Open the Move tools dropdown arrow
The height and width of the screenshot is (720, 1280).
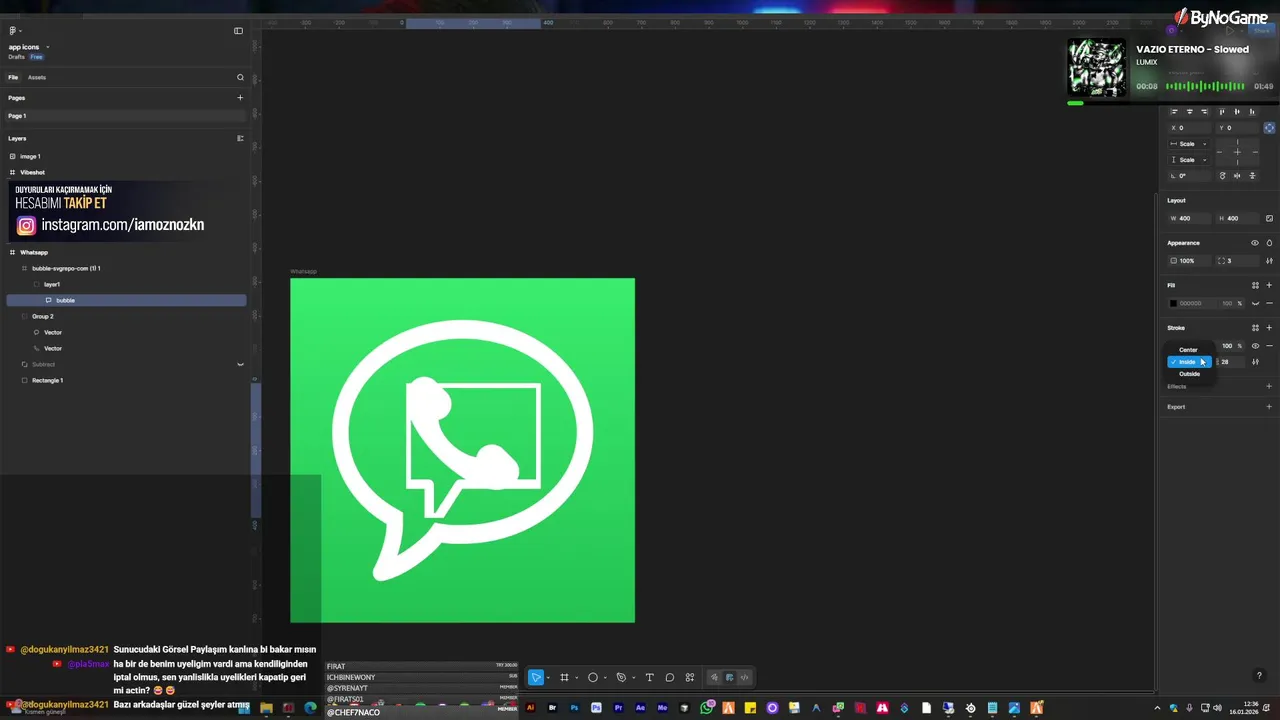pyautogui.click(x=548, y=678)
